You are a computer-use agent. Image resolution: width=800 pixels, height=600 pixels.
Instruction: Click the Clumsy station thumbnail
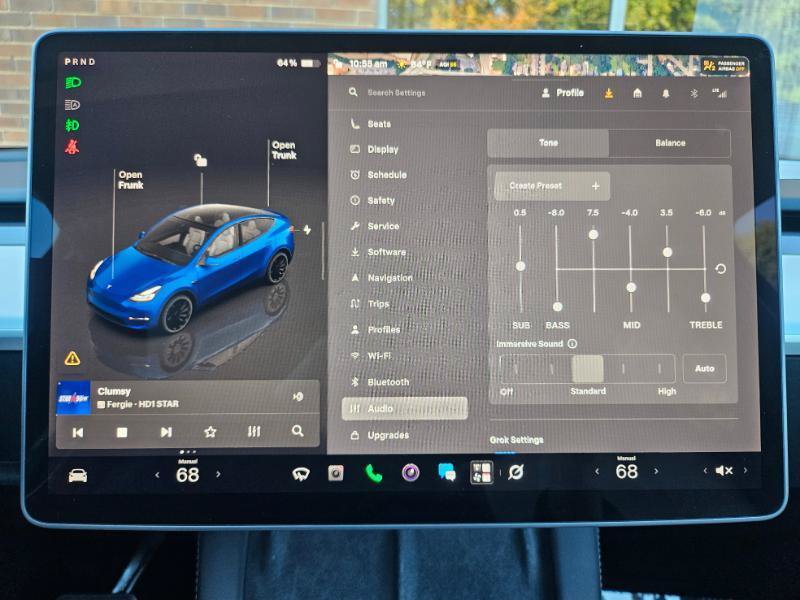[x=73, y=398]
